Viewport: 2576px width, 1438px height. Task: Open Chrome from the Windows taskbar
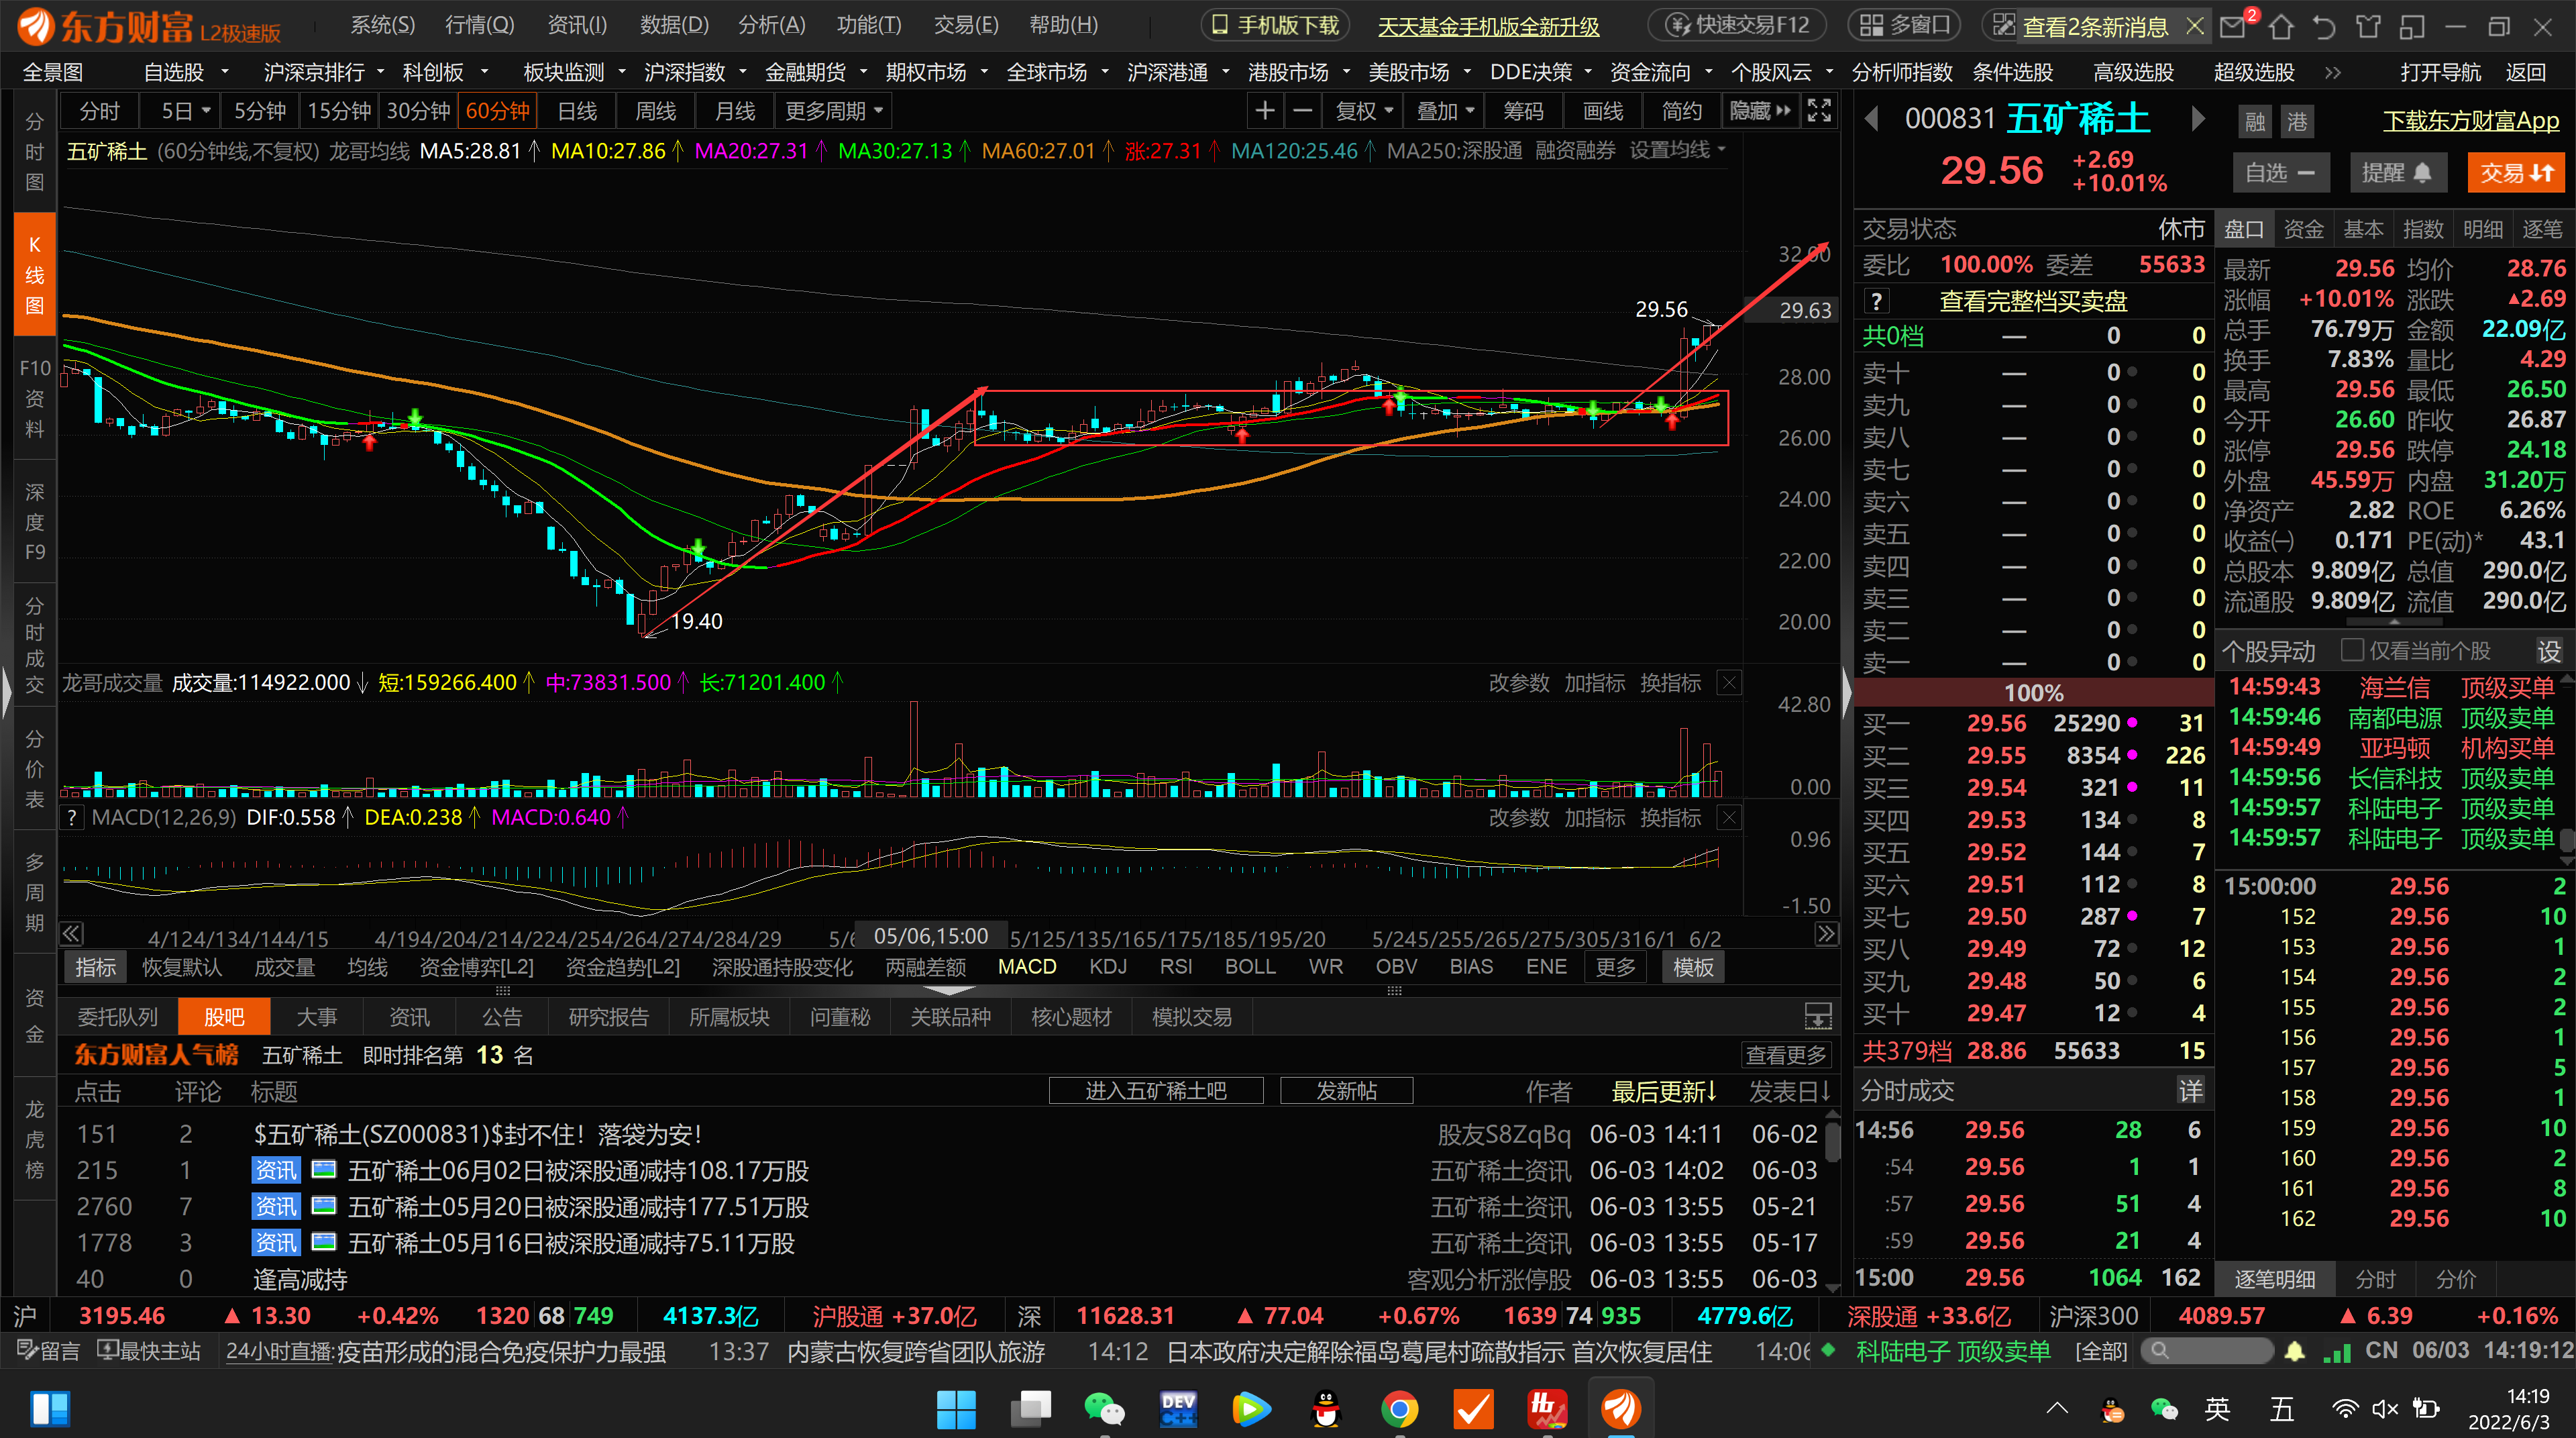1399,1409
